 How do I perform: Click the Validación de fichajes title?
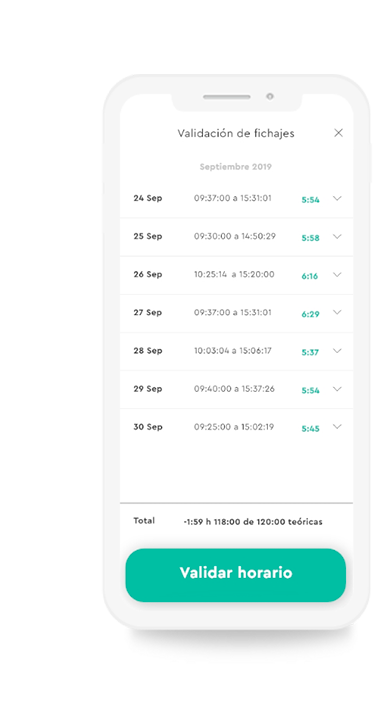pos(236,133)
